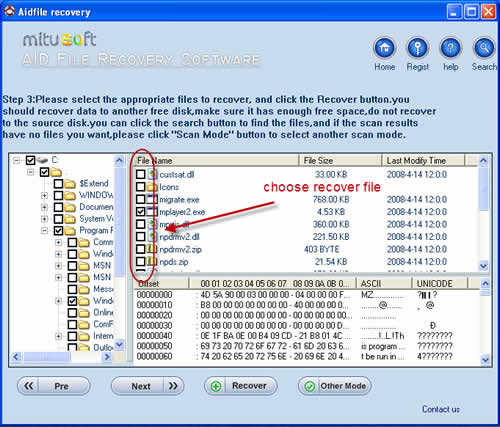
Task: Sort by File Size column header
Action: pos(340,160)
